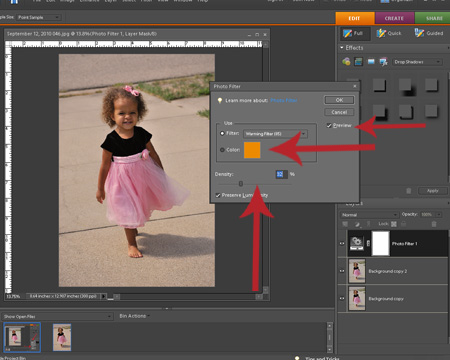Switch to Guided edit mode
Viewport: 450px width, 360px height.
tap(429, 33)
